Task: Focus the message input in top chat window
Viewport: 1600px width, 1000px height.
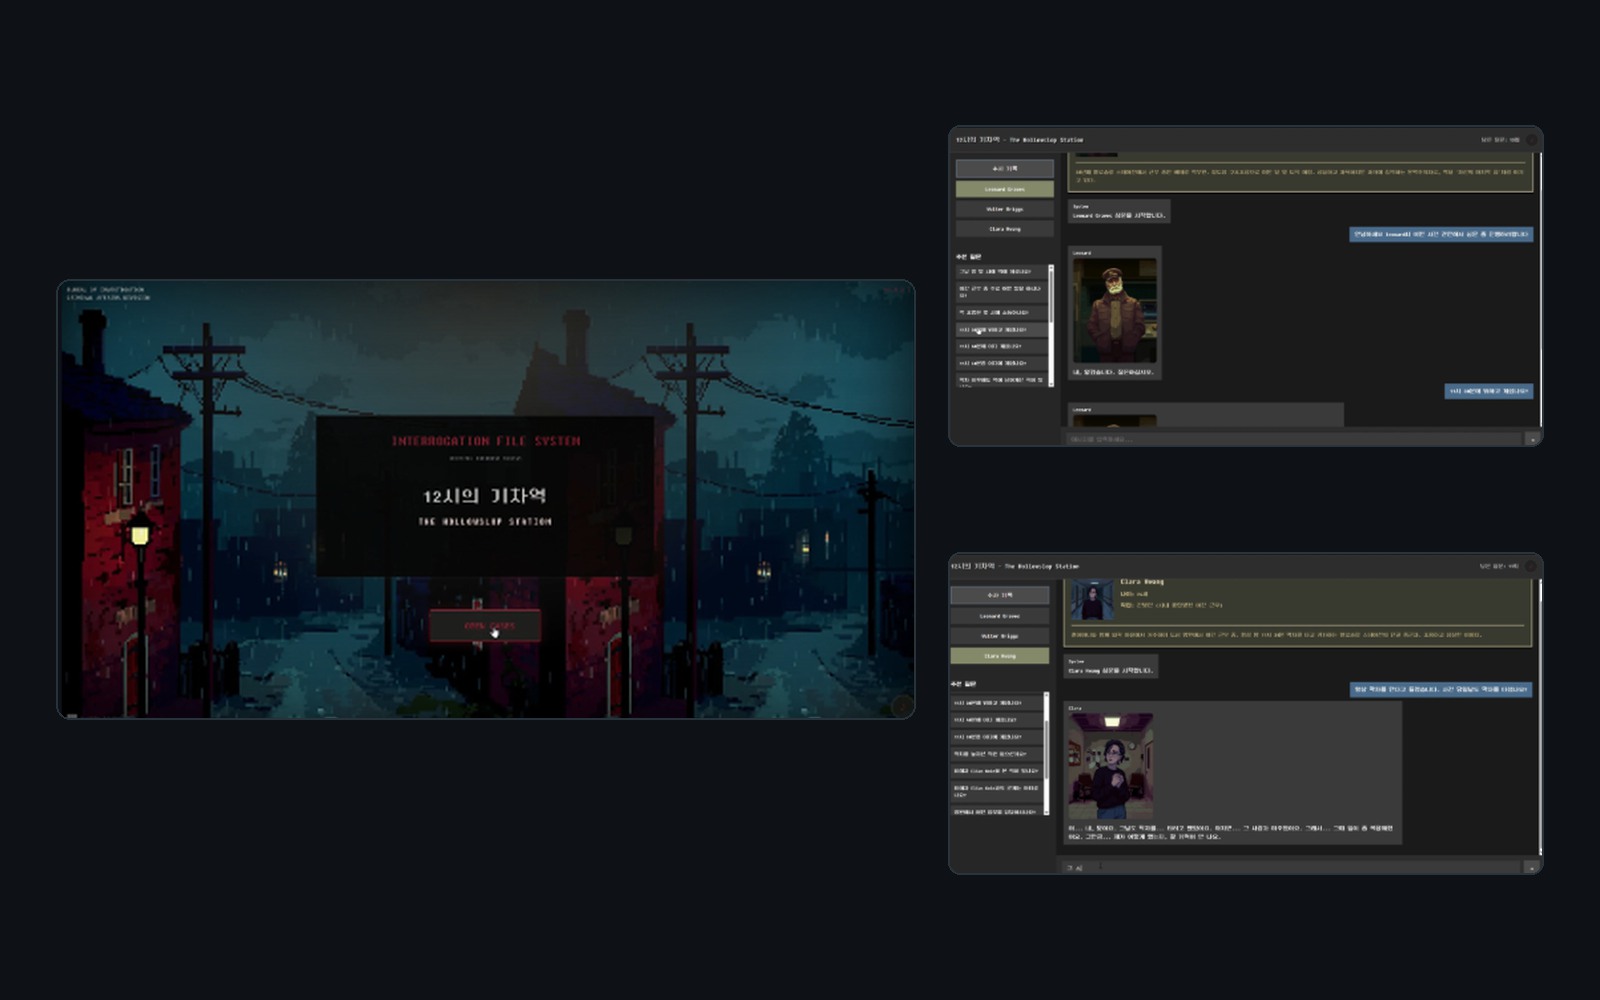Action: (1292, 439)
